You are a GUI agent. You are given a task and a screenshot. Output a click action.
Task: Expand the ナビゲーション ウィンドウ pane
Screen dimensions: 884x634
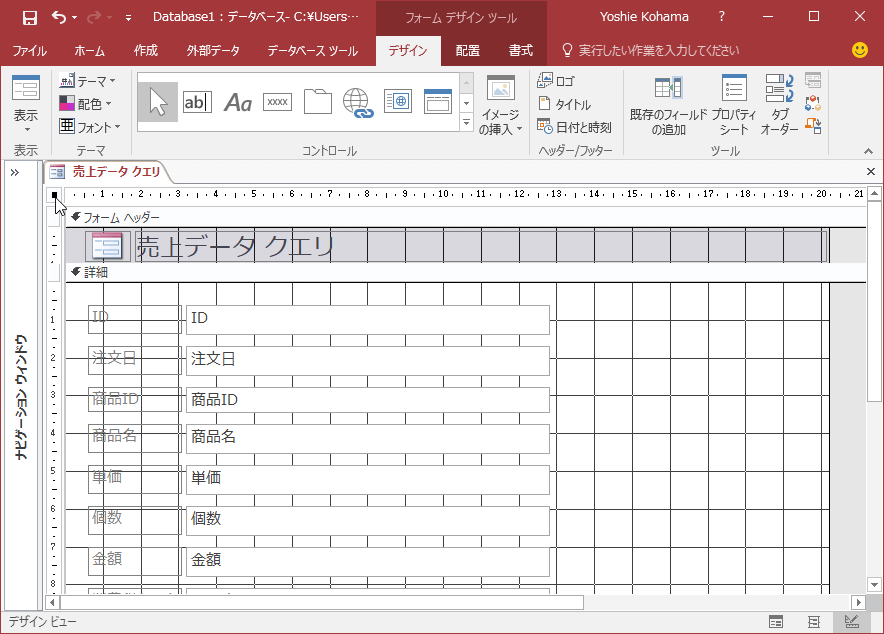click(14, 170)
